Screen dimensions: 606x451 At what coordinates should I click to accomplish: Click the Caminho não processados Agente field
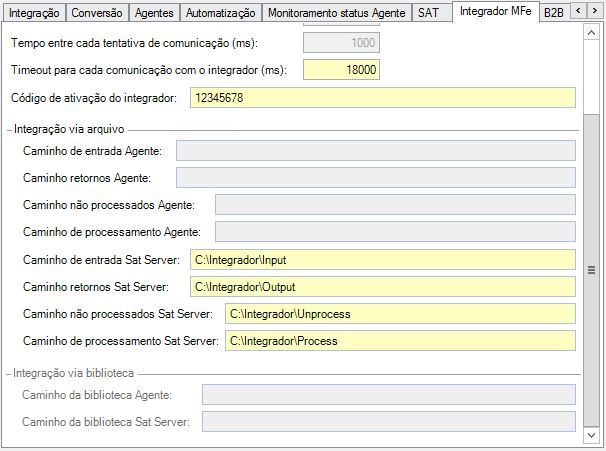click(395, 205)
